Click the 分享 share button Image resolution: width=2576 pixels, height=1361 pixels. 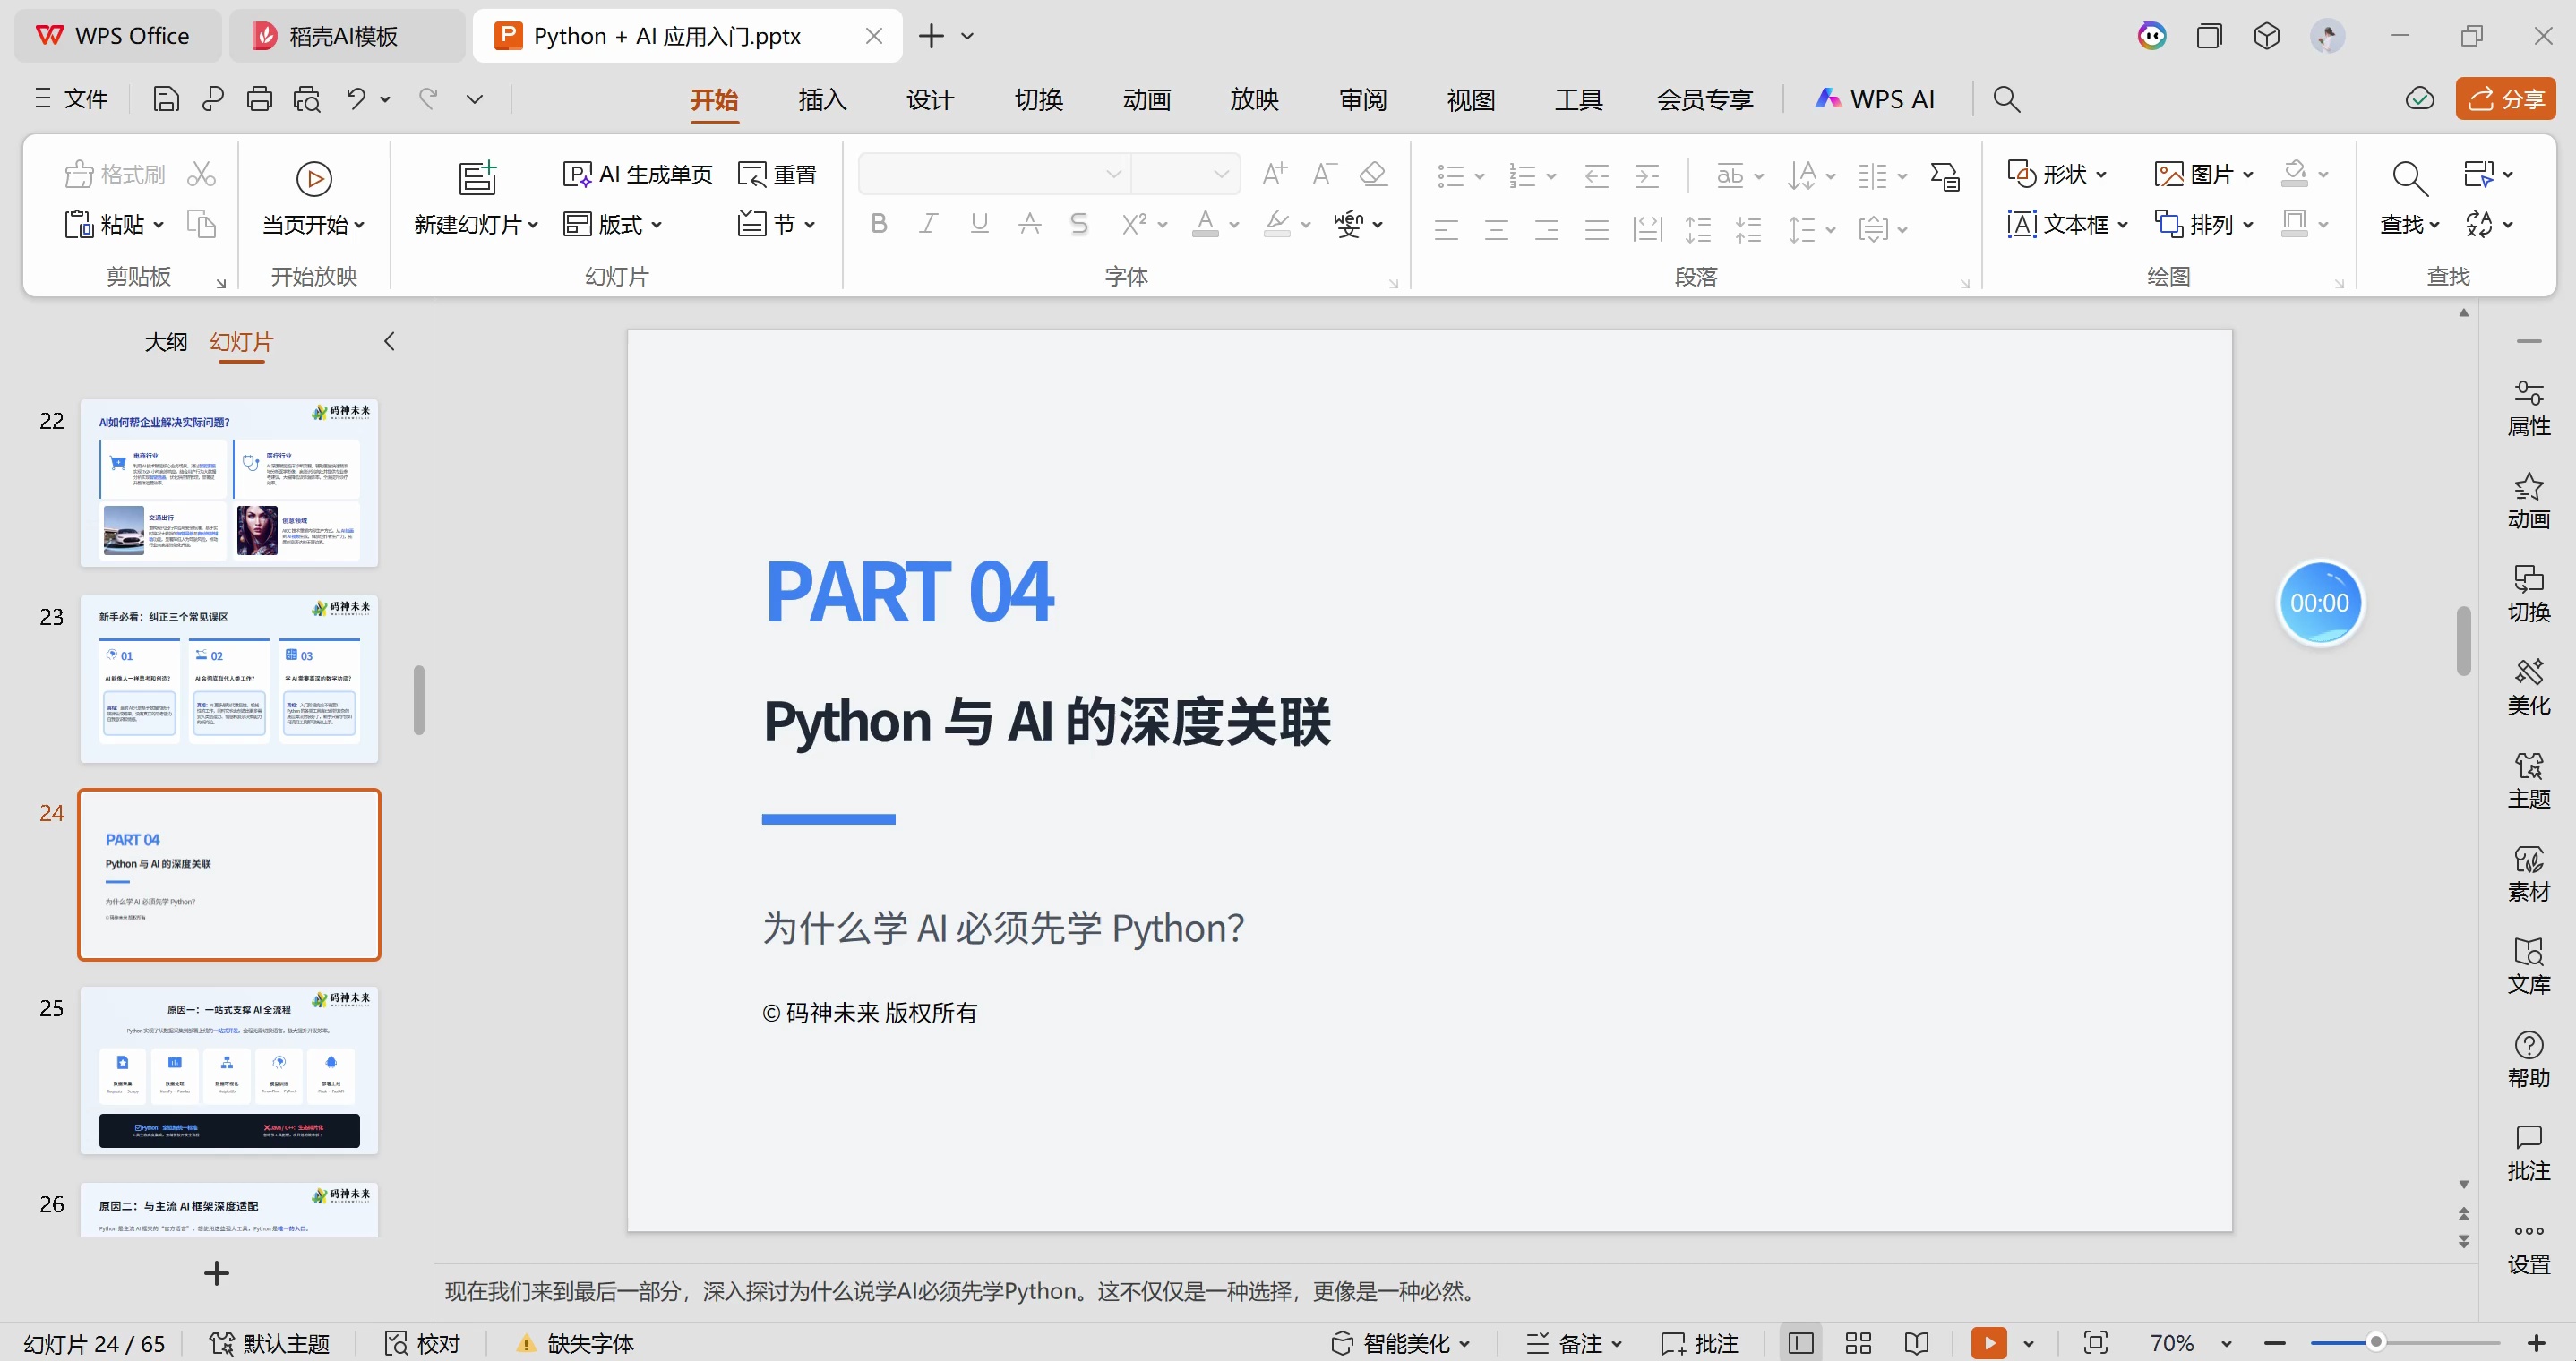(2505, 99)
